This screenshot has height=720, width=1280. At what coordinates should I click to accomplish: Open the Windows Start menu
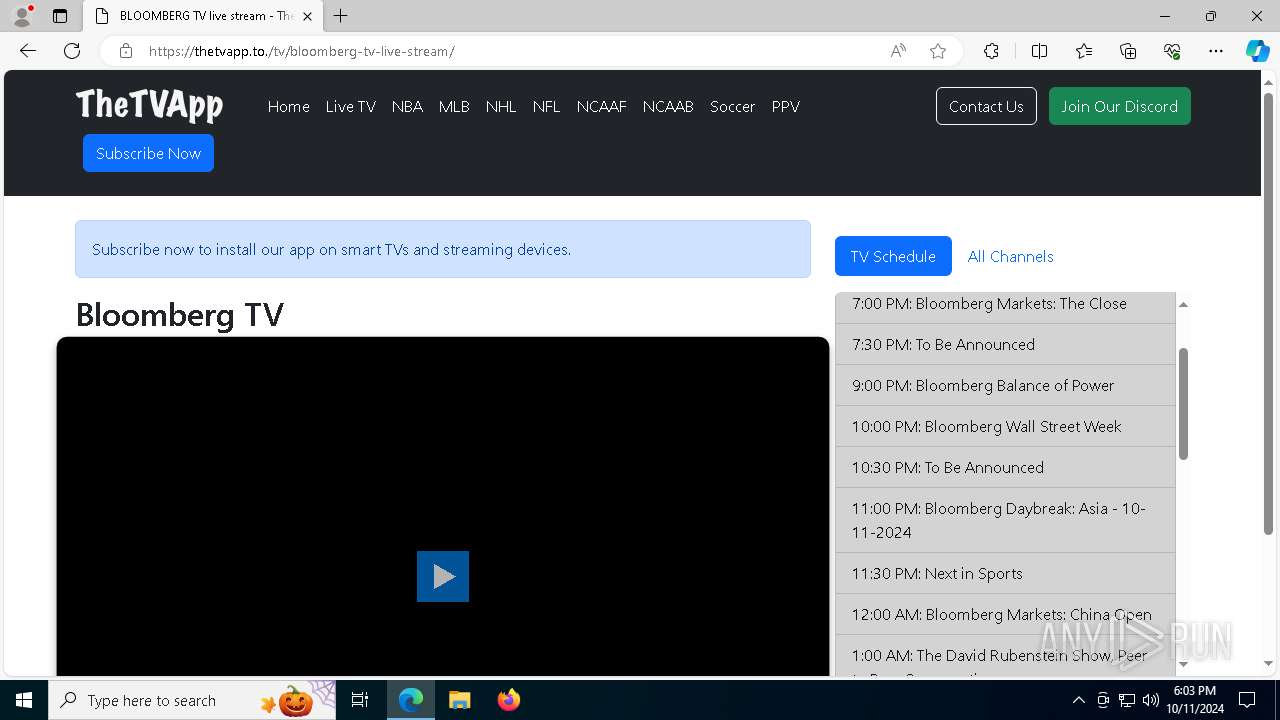click(24, 700)
